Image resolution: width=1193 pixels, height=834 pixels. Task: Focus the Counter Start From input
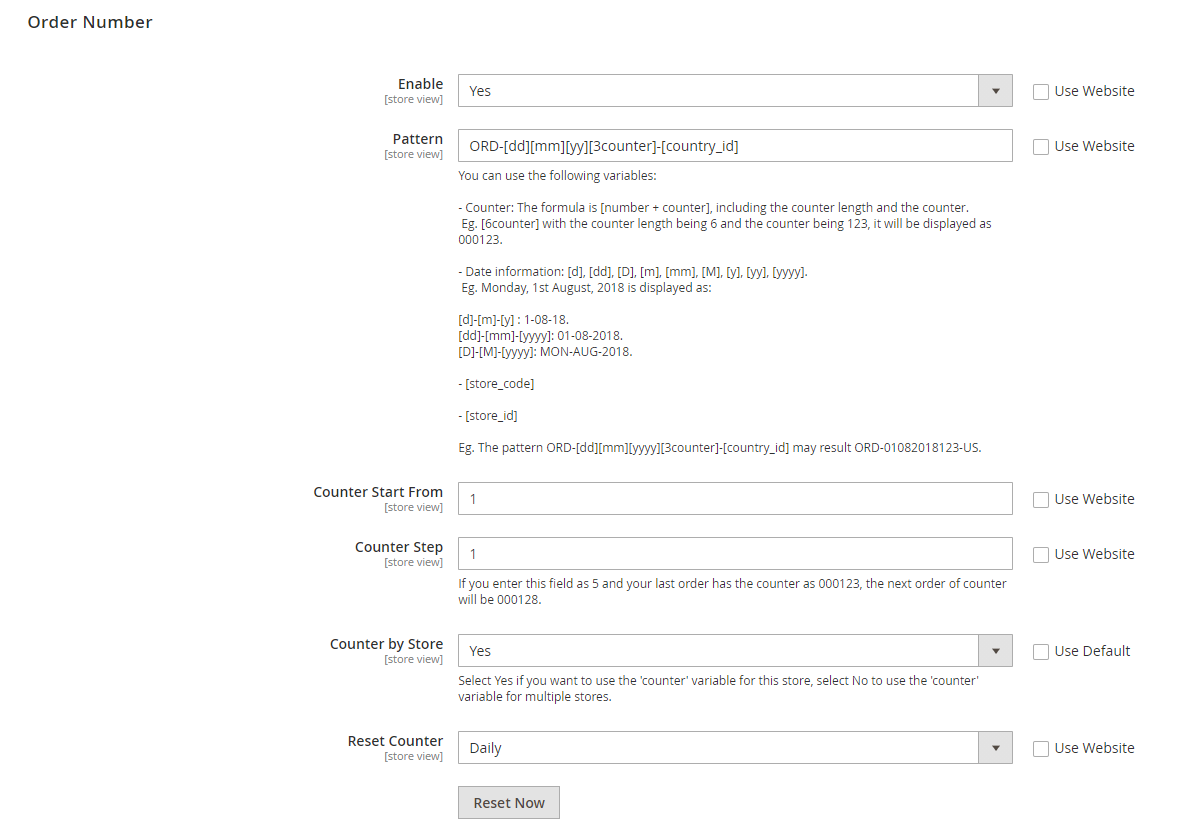point(734,499)
